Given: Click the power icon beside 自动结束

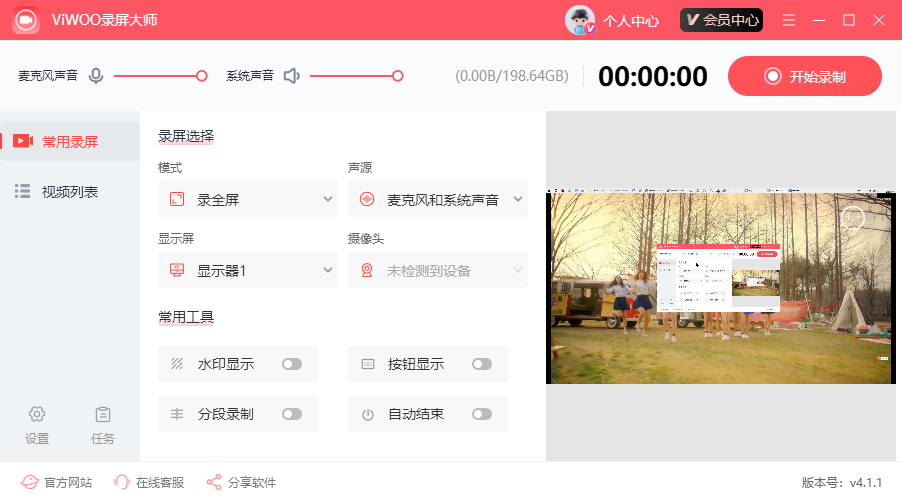Looking at the screenshot, I should point(368,415).
